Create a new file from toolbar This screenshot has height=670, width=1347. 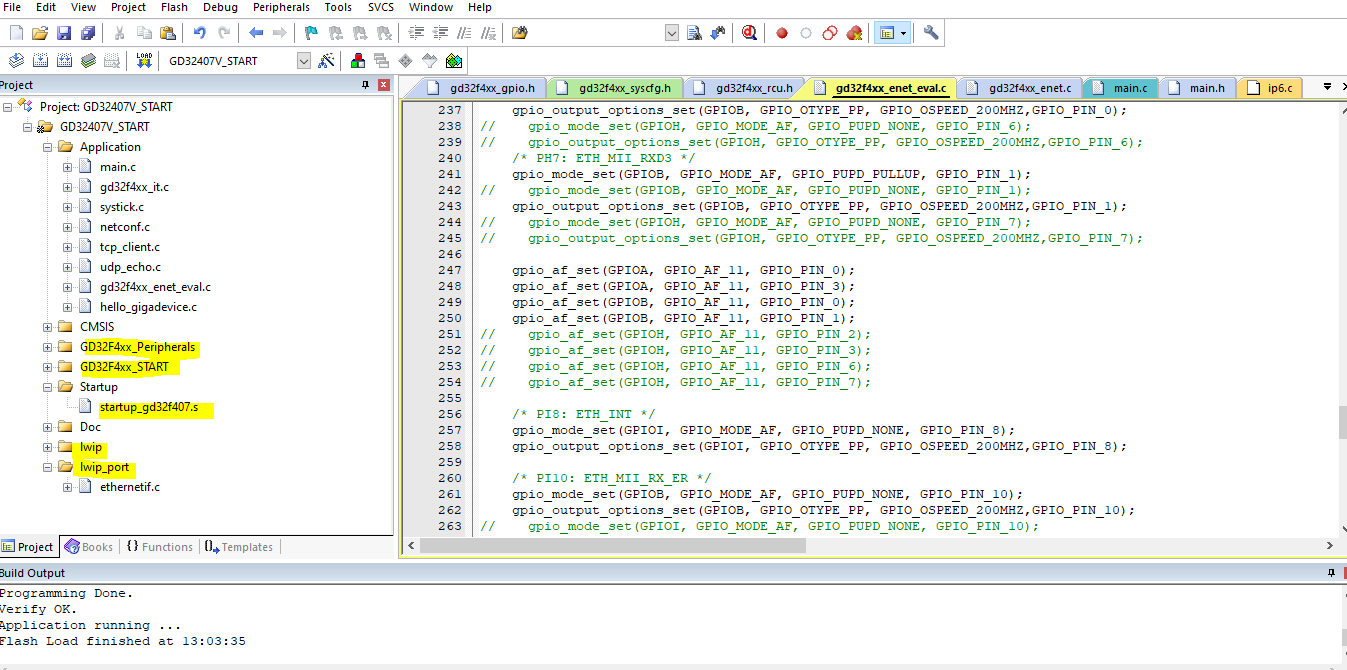(15, 33)
